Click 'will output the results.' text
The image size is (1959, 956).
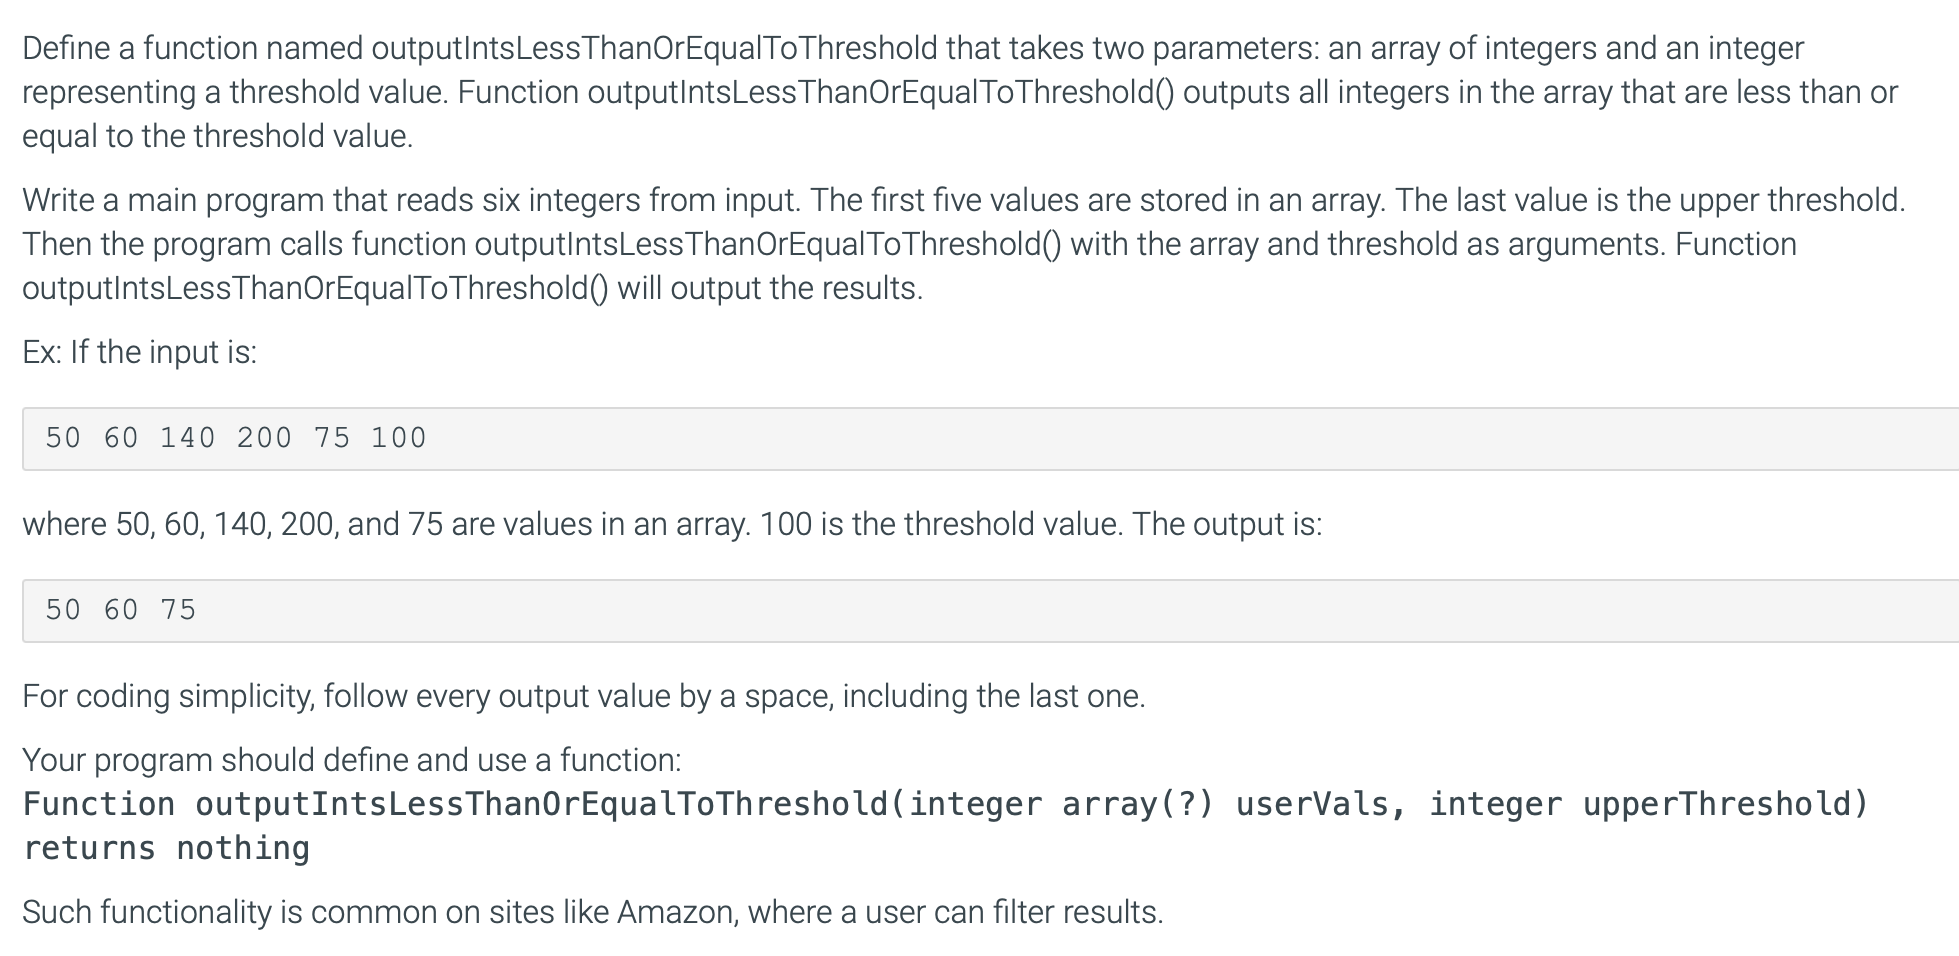(770, 288)
